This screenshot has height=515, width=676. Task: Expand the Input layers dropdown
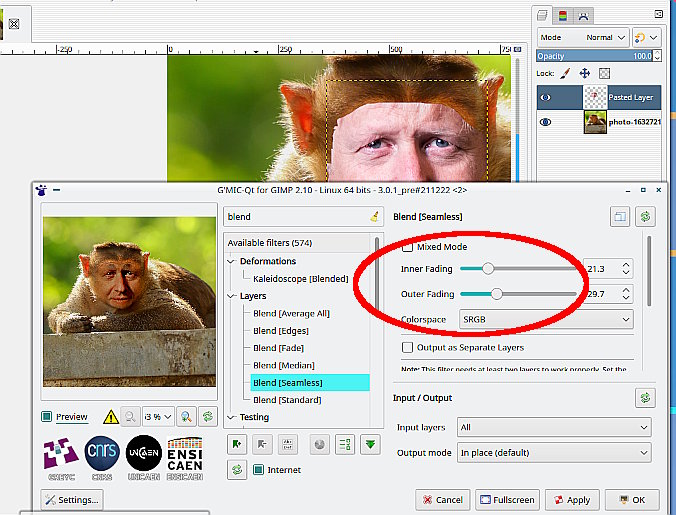553,427
